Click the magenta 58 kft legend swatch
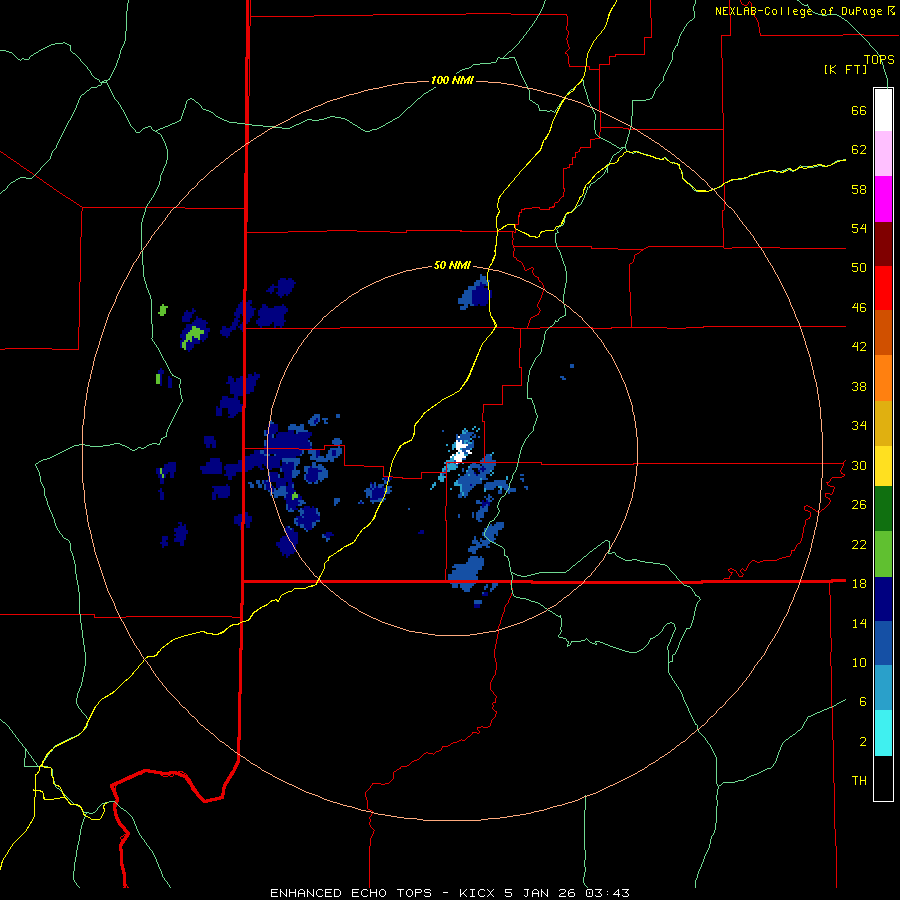Image resolution: width=900 pixels, height=900 pixels. [x=883, y=199]
